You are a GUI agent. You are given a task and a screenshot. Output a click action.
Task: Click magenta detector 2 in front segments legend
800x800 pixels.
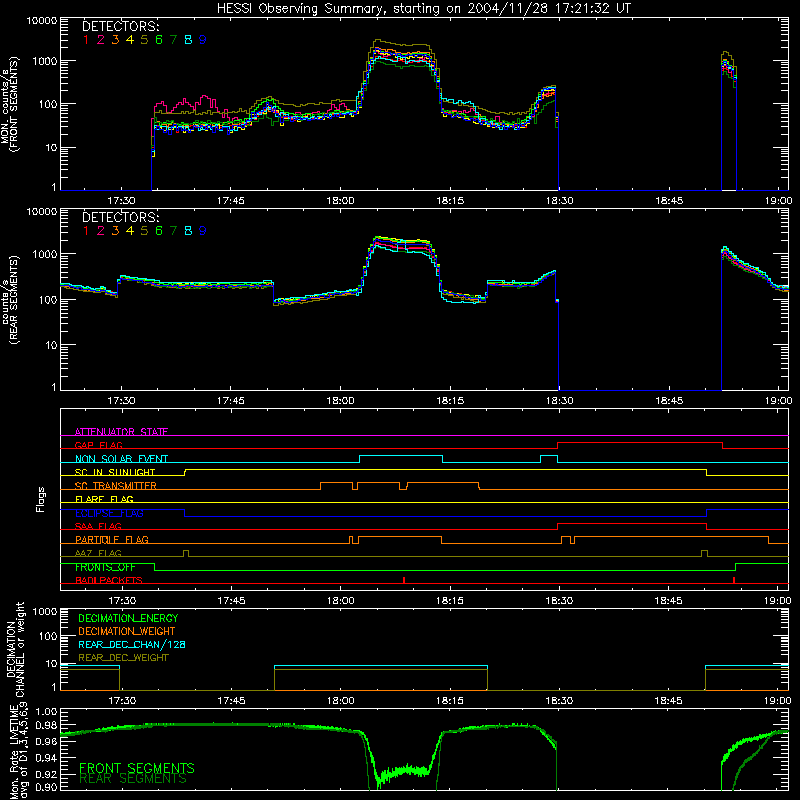pyautogui.click(x=101, y=40)
